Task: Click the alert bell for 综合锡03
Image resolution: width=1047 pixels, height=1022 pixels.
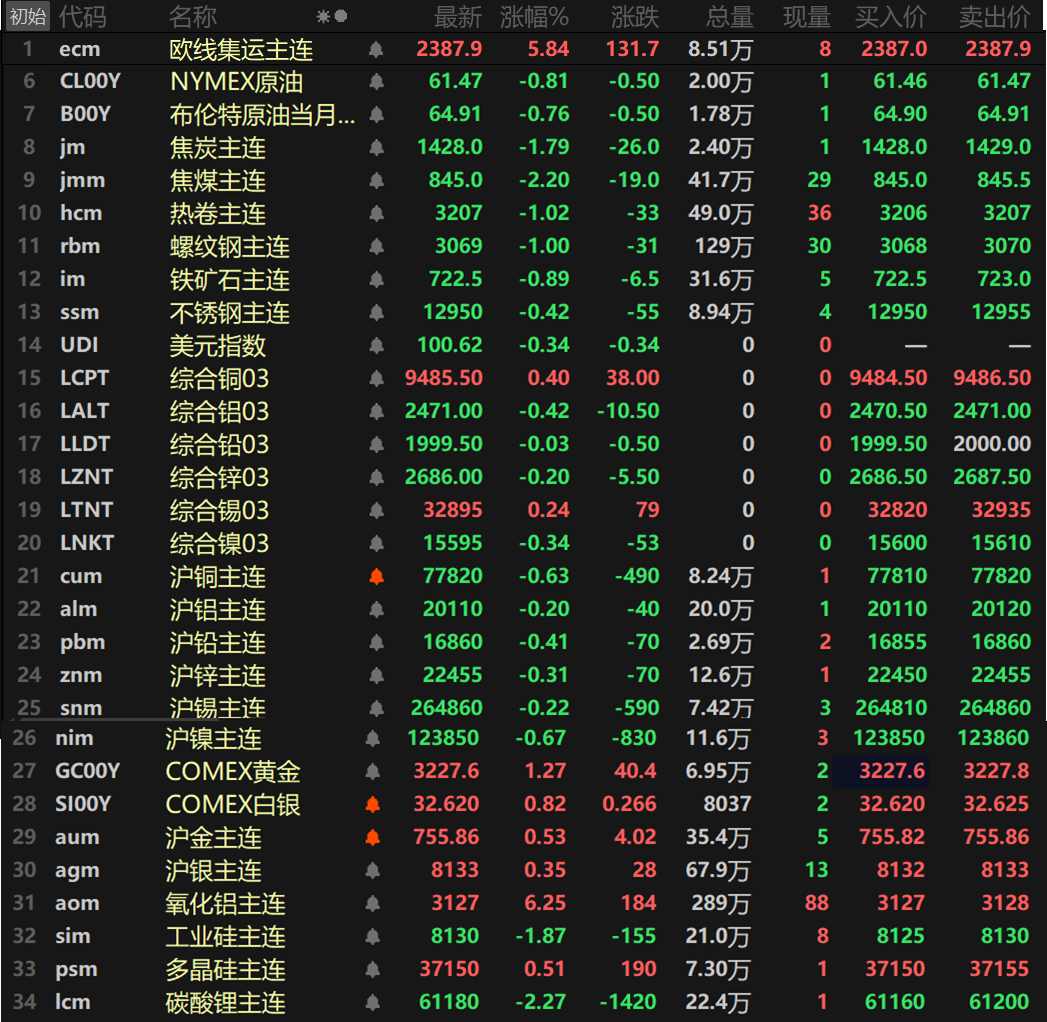Action: tap(377, 511)
